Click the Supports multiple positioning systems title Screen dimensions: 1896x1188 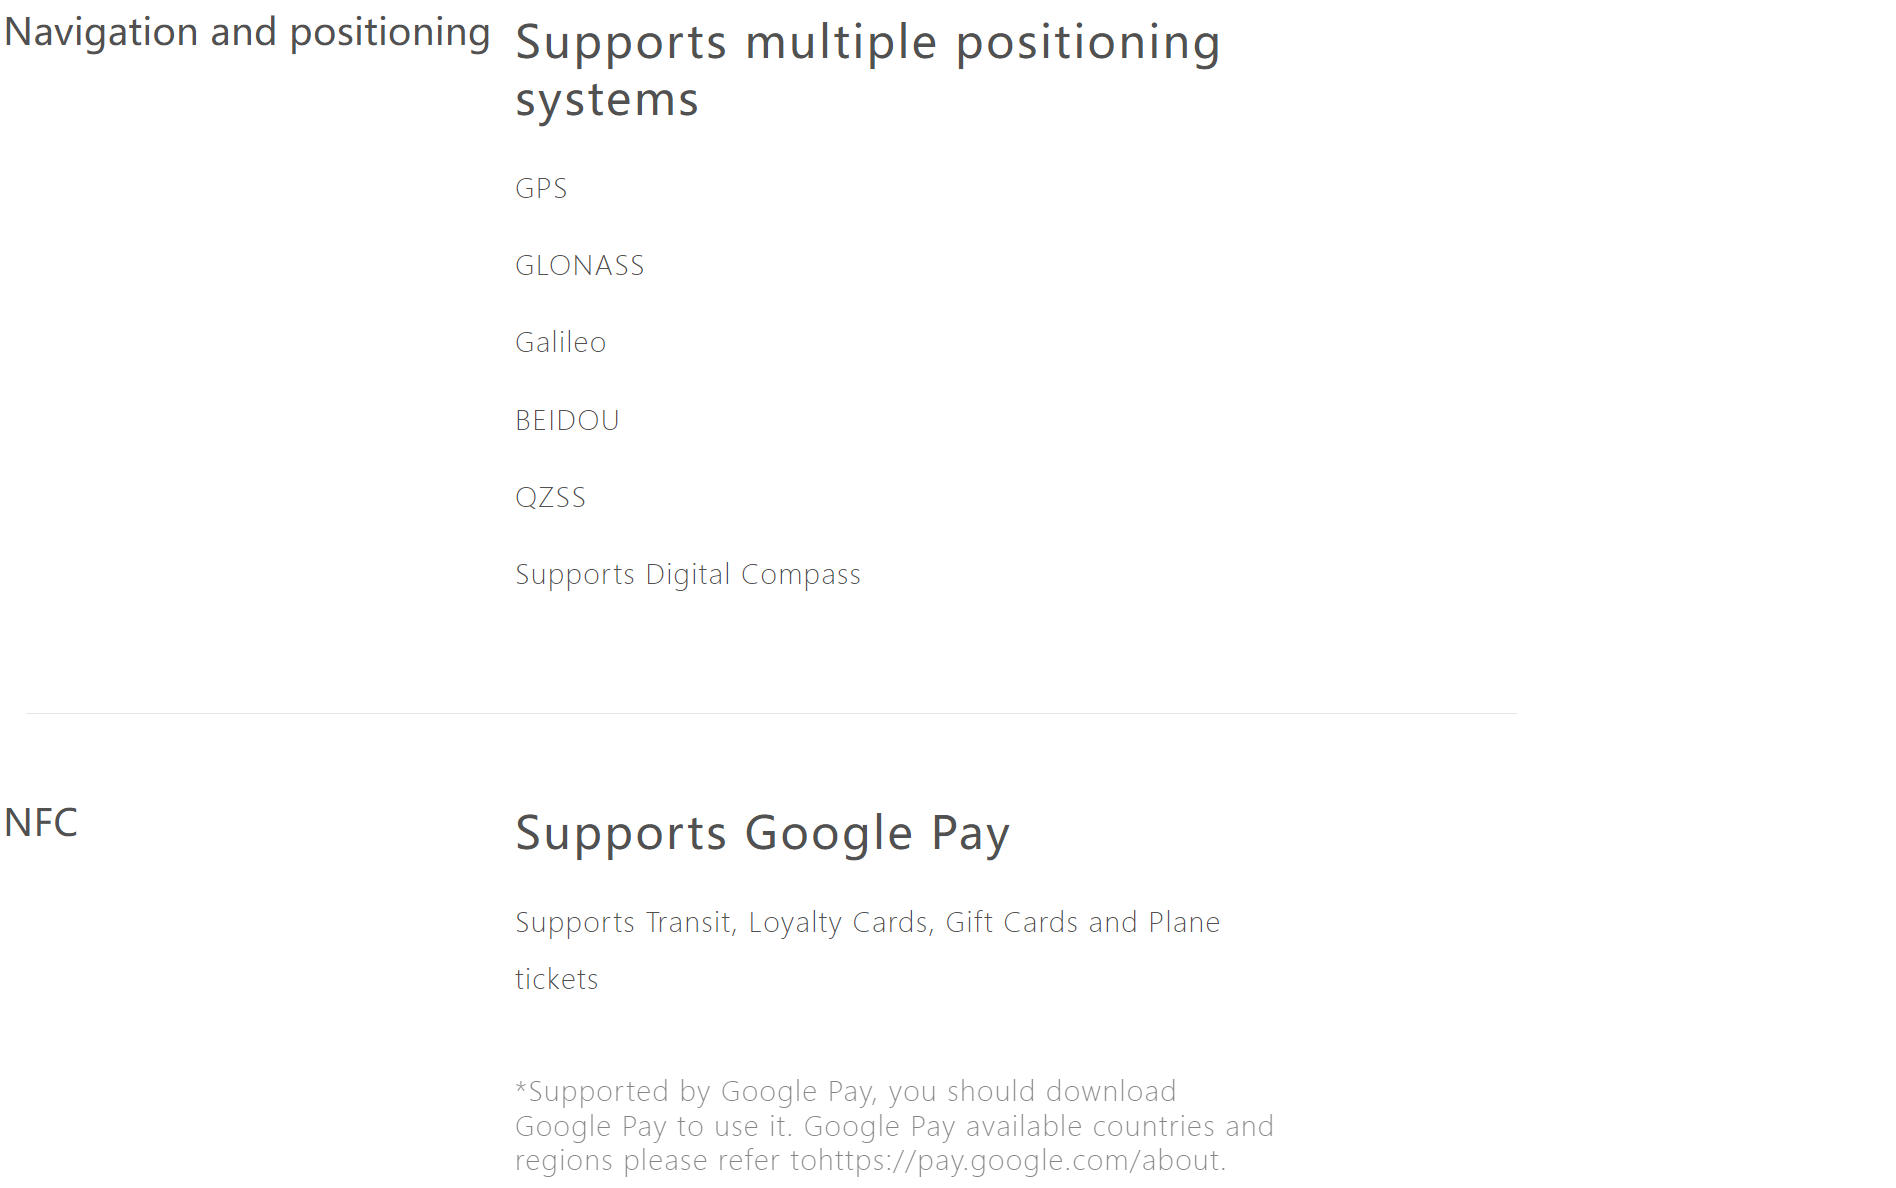tap(868, 71)
